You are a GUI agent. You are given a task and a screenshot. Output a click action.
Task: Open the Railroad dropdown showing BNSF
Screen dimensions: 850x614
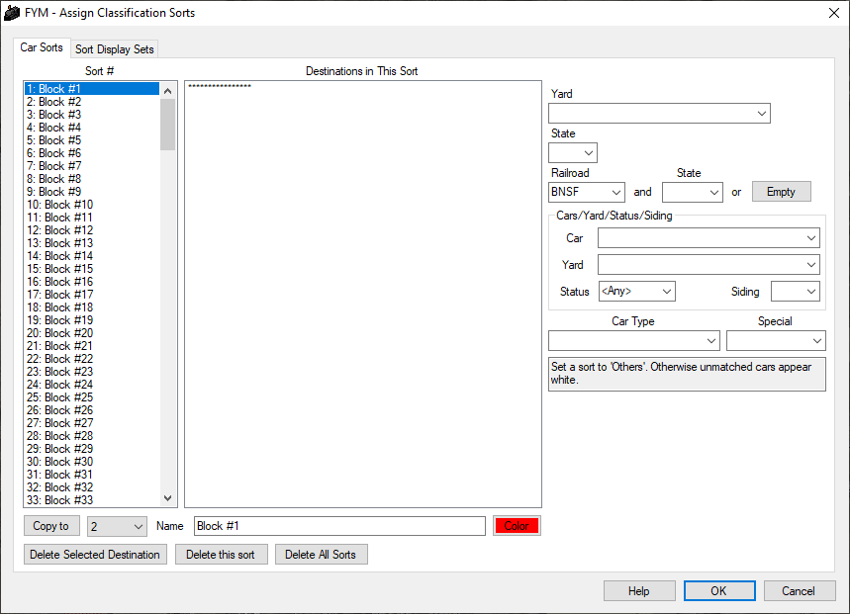(x=587, y=192)
